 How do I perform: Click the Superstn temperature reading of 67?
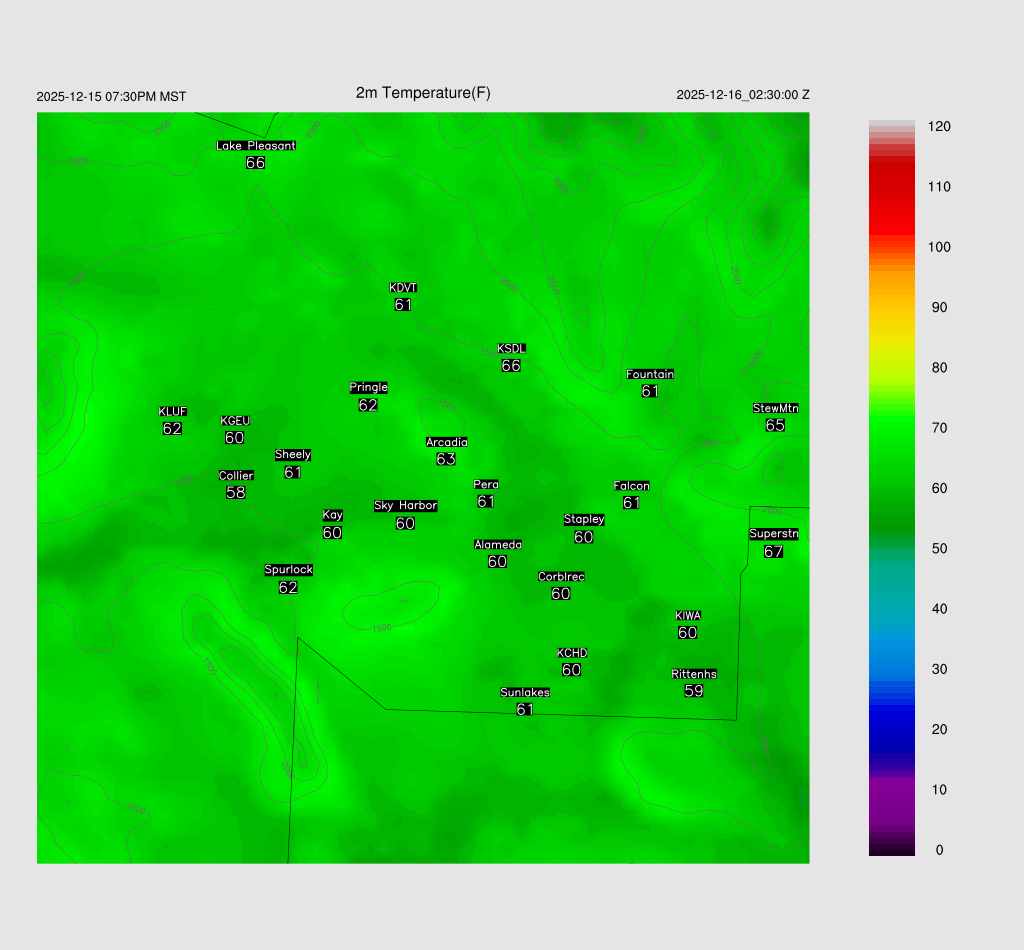tap(773, 551)
